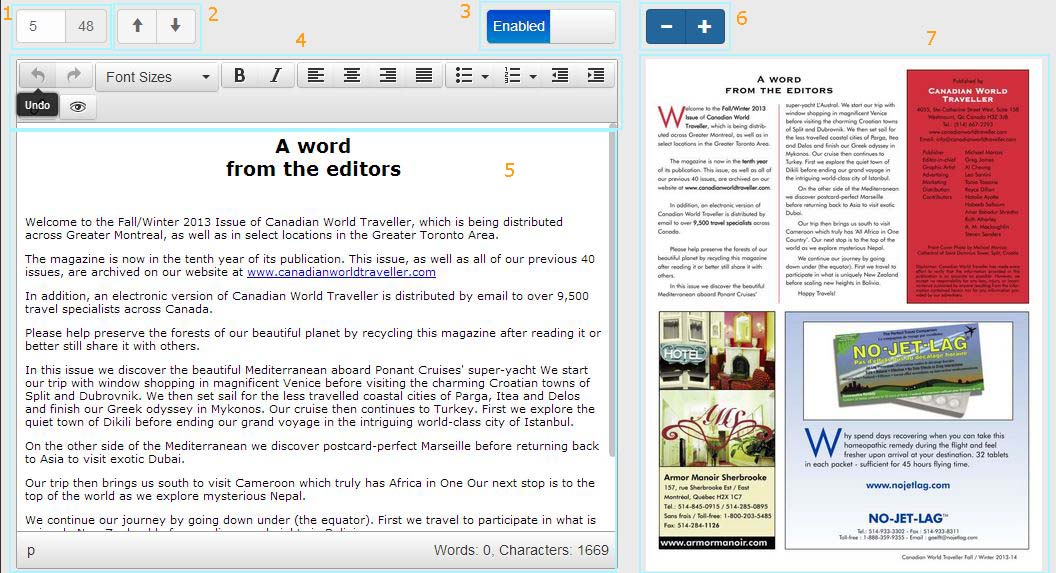
Task: Click paragraph starting 'Welcome to the Fall/Winter 2013'
Action: (294, 228)
